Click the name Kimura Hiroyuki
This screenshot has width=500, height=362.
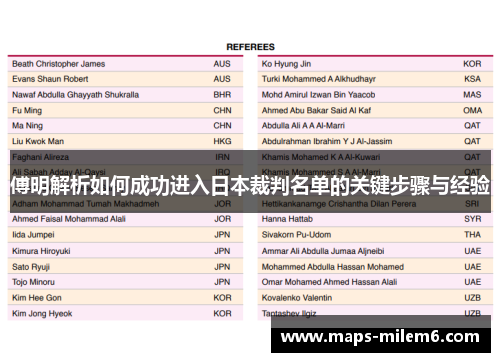[x=41, y=251]
